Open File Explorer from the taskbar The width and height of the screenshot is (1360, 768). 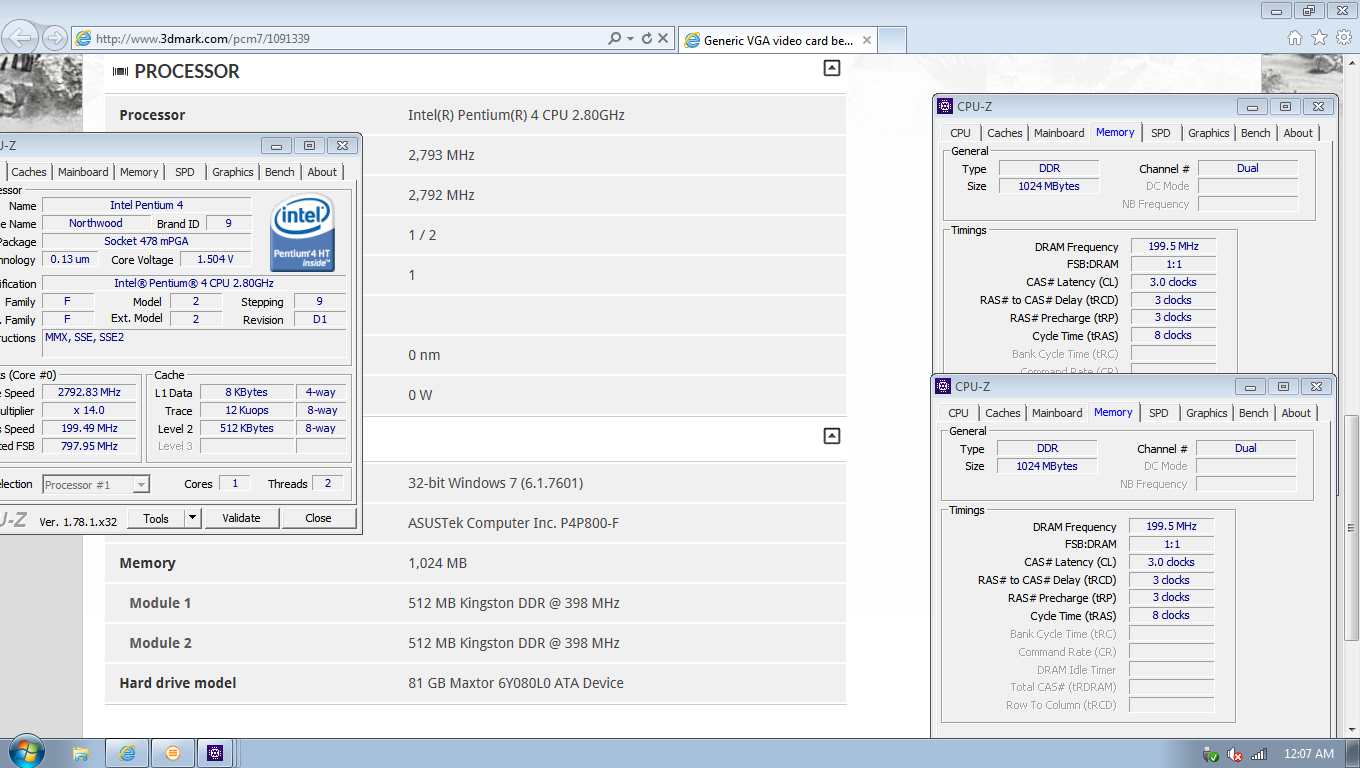pos(81,753)
